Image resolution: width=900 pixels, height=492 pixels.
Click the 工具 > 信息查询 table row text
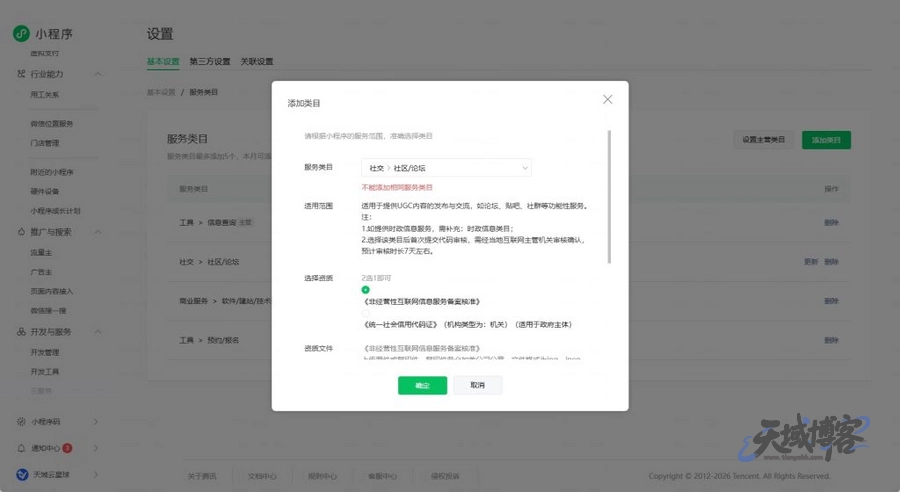[208, 222]
